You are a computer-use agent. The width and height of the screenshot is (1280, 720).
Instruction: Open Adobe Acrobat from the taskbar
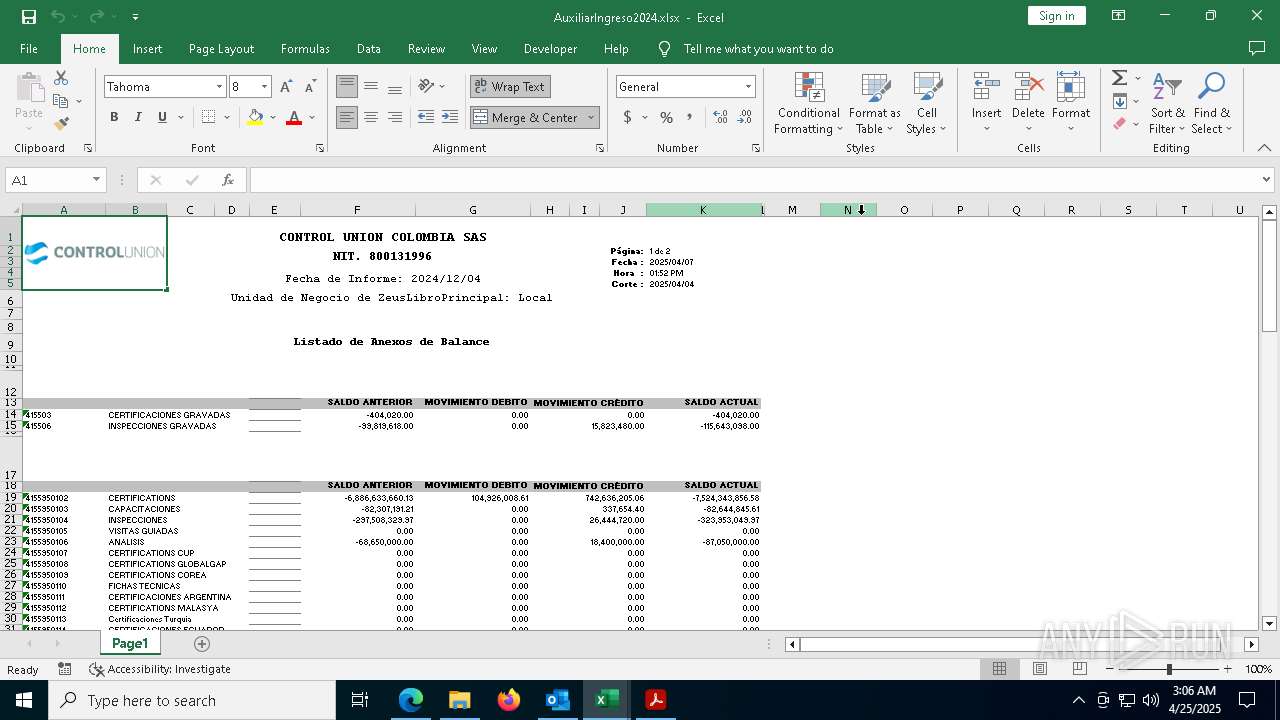point(655,700)
